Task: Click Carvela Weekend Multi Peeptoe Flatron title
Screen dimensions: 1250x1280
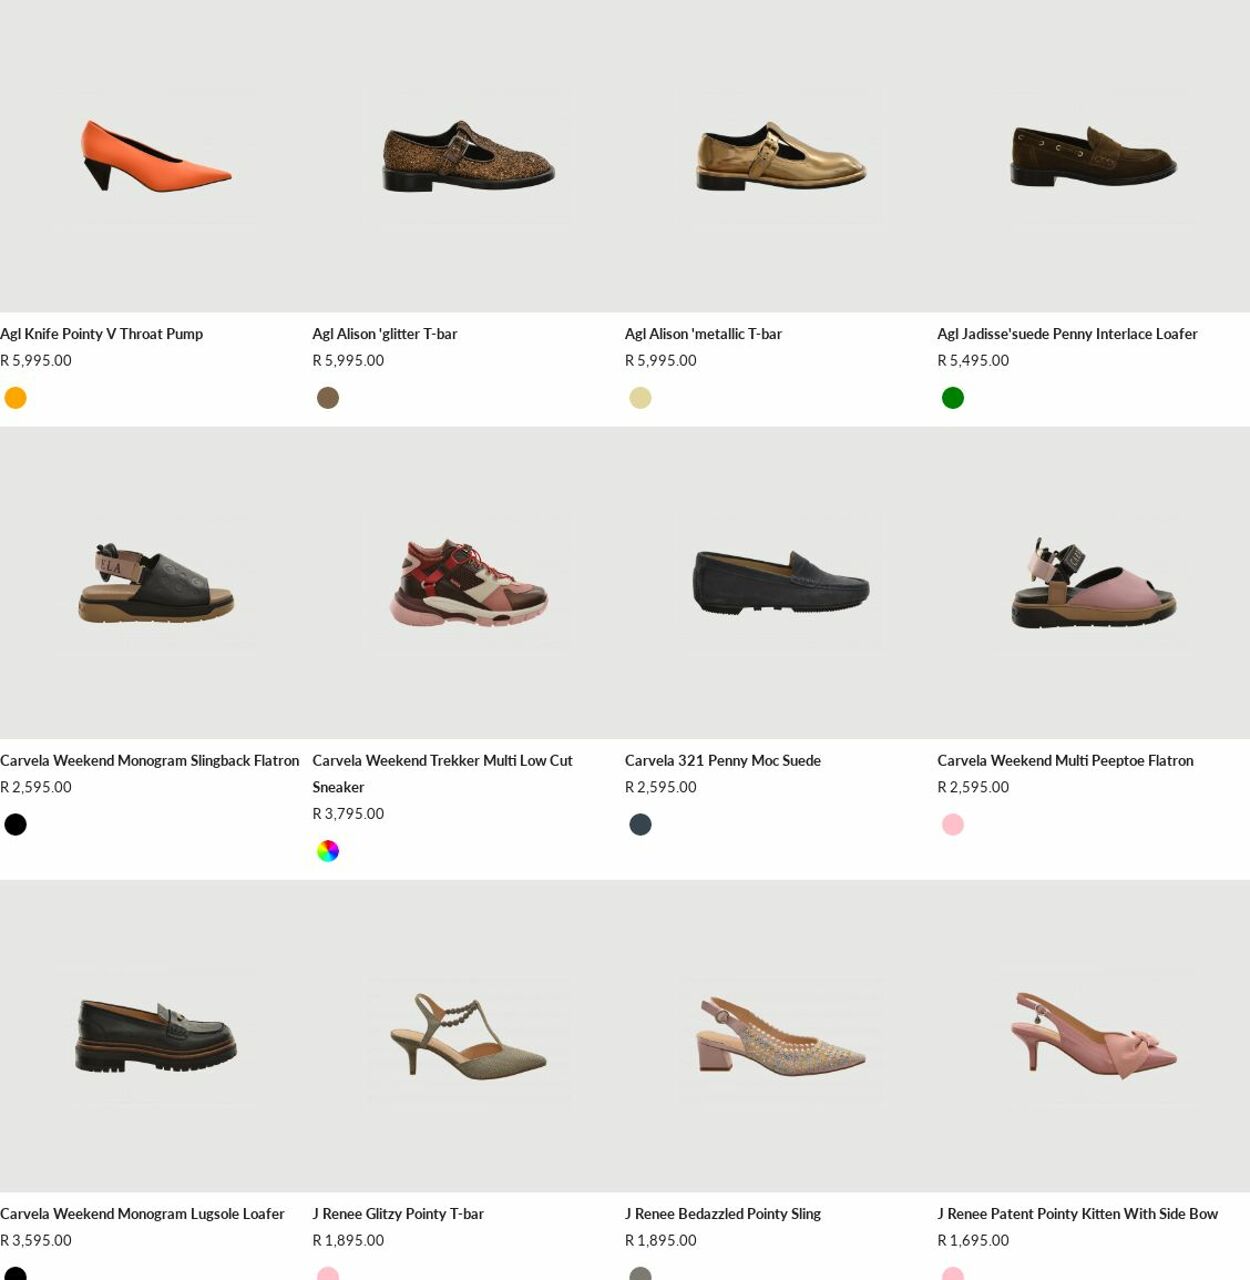Action: tap(1065, 761)
